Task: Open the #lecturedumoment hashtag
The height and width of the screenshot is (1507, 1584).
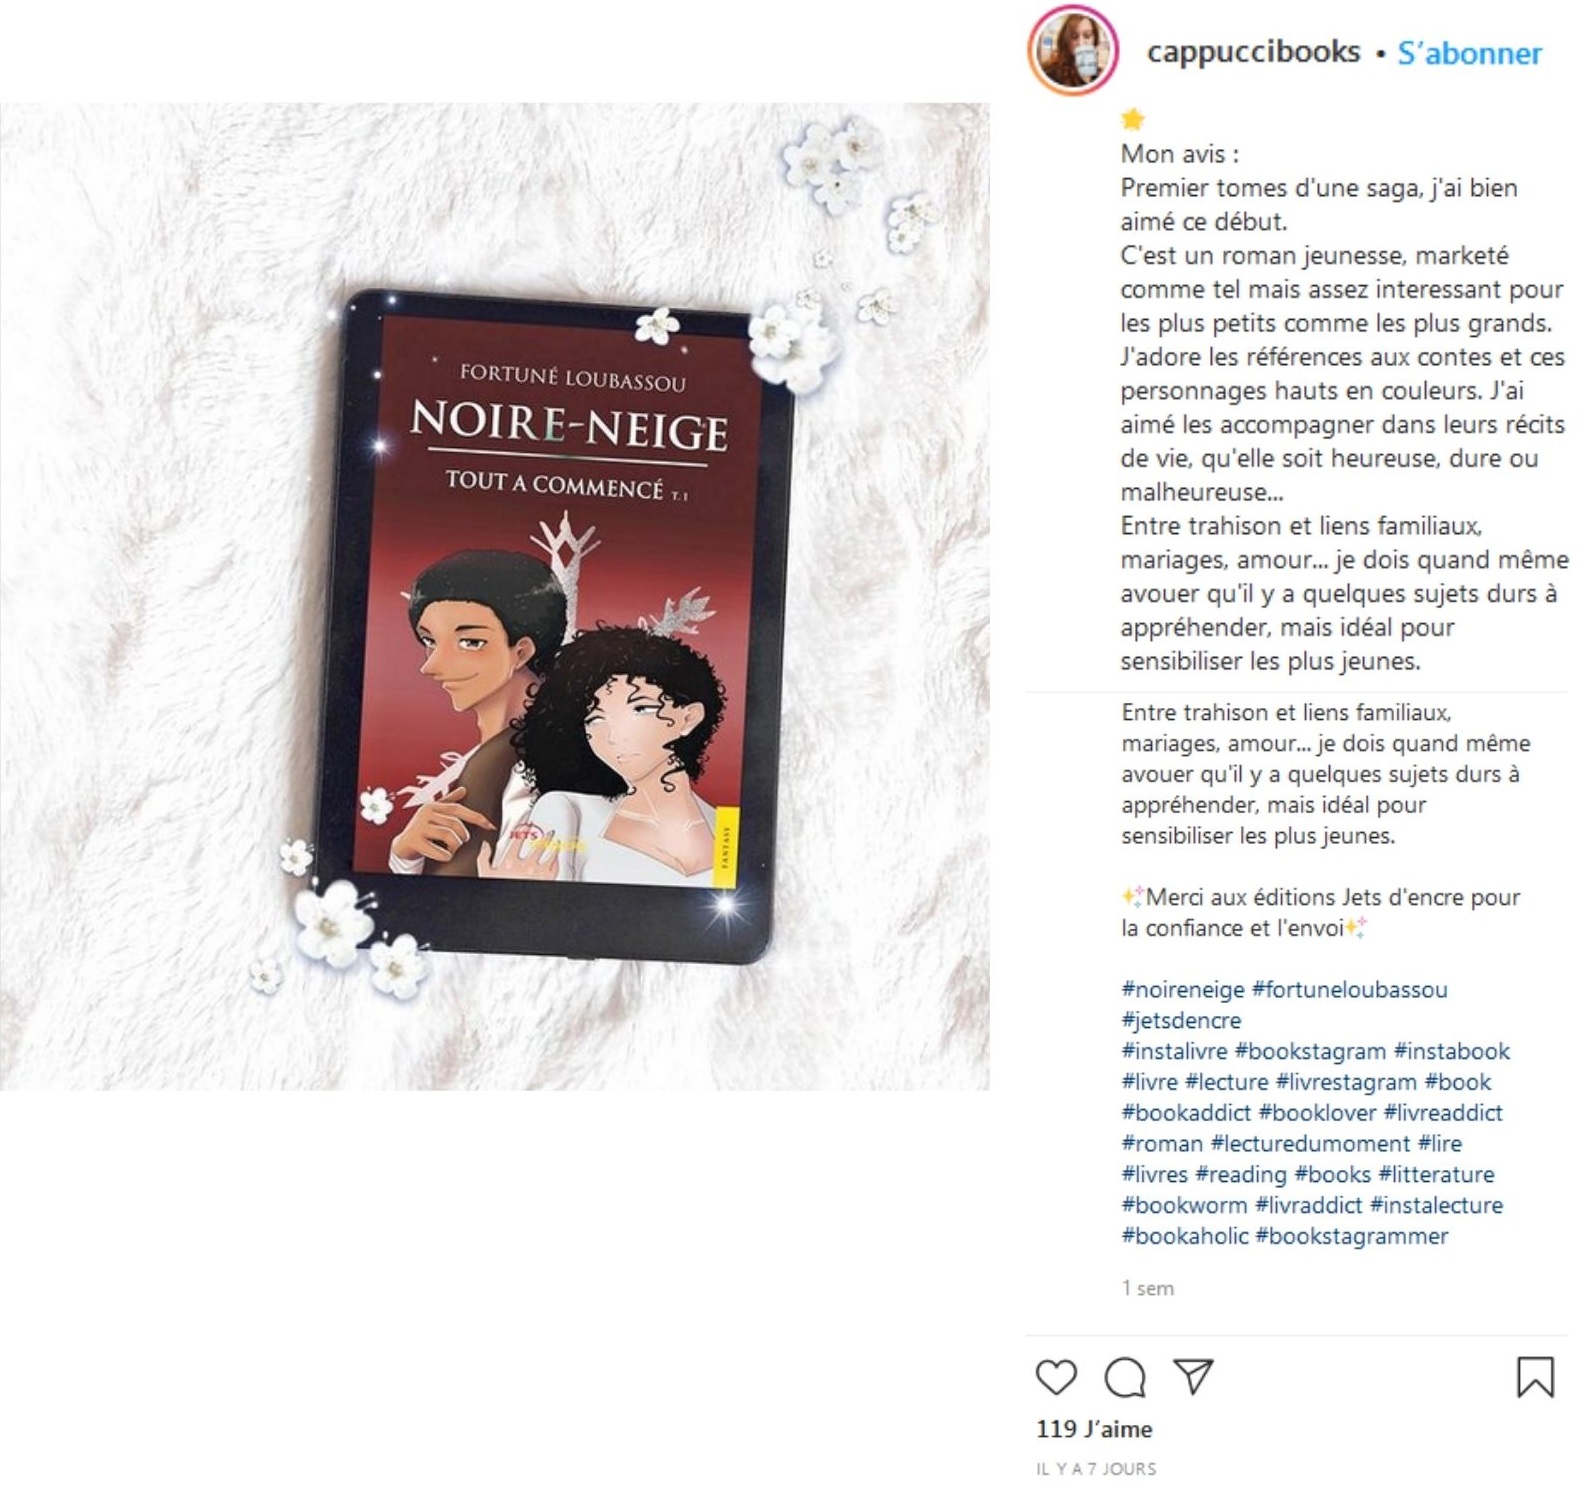Action: tap(1310, 1143)
